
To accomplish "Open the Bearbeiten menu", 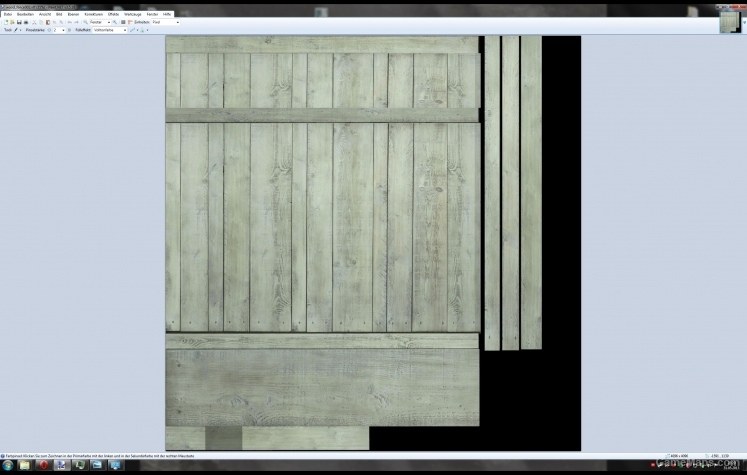I will tap(25, 14).
